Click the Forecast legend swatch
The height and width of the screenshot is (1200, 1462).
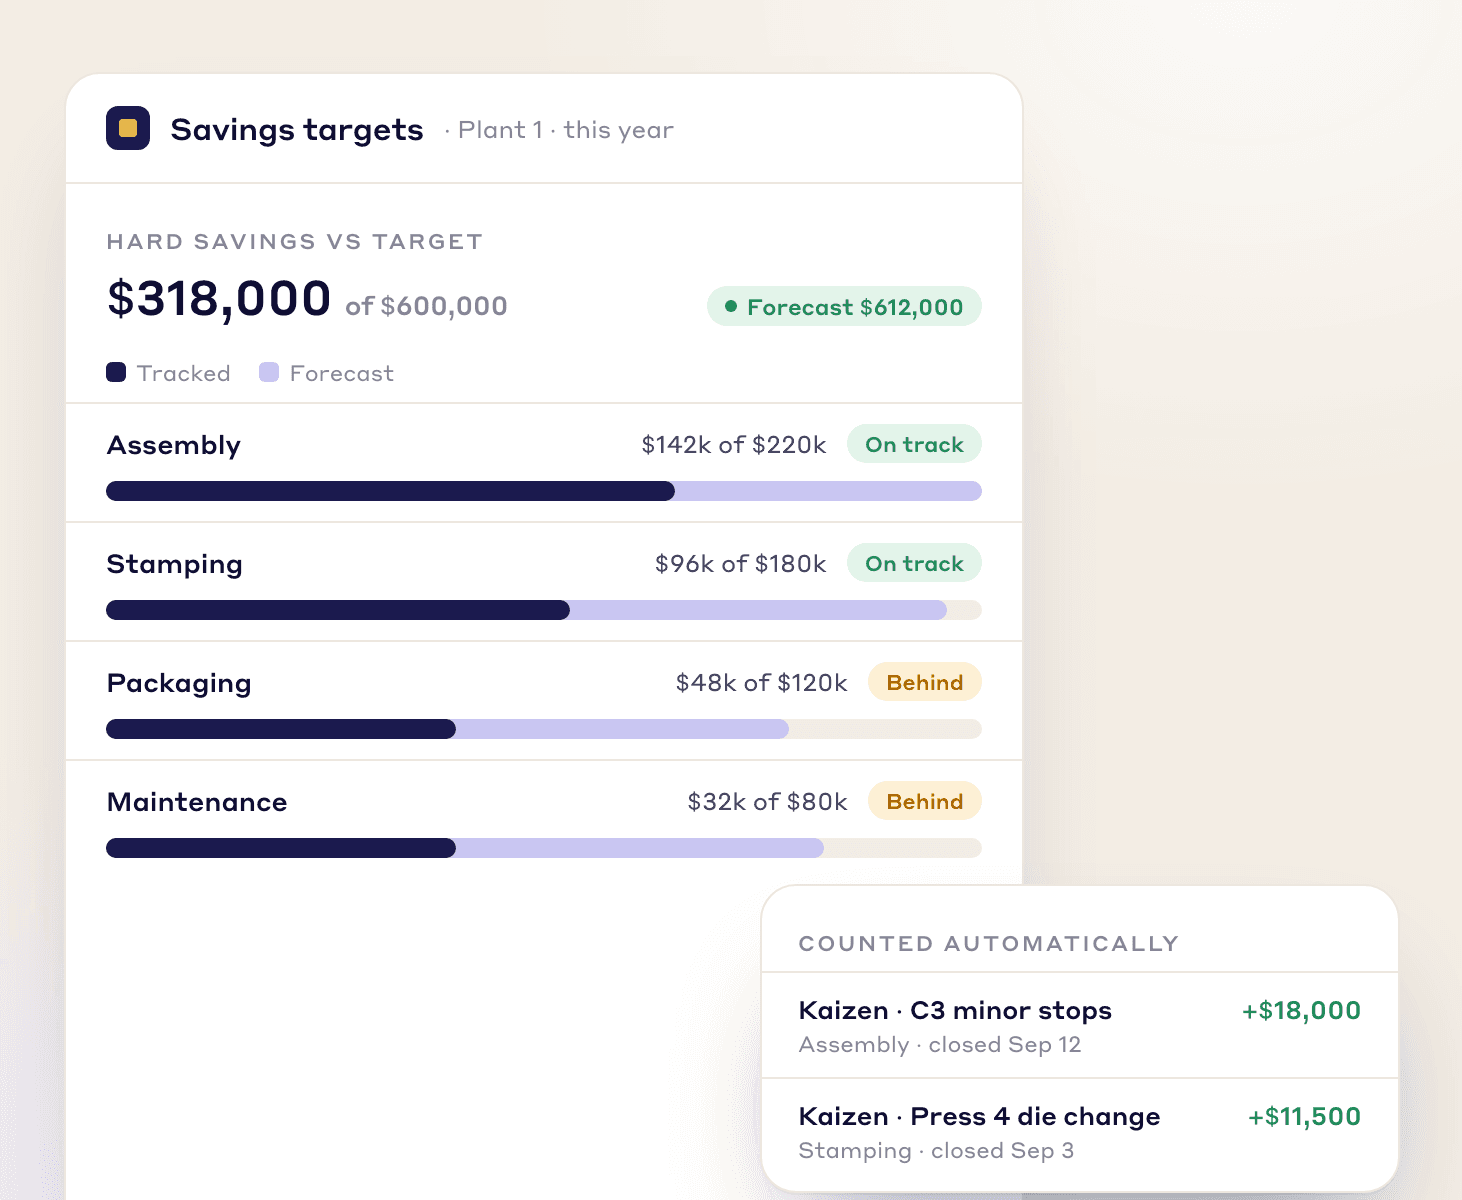[x=269, y=372]
